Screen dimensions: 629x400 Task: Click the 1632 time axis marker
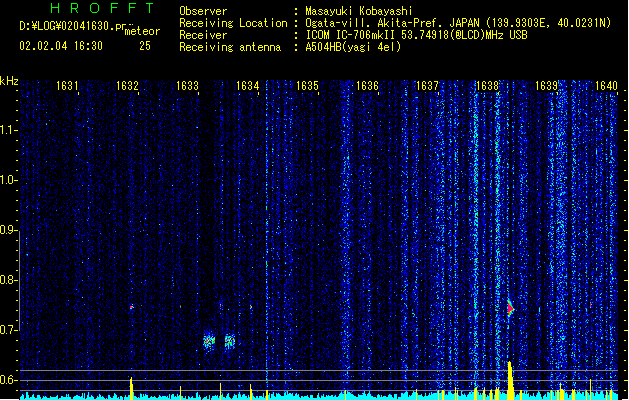point(127,85)
